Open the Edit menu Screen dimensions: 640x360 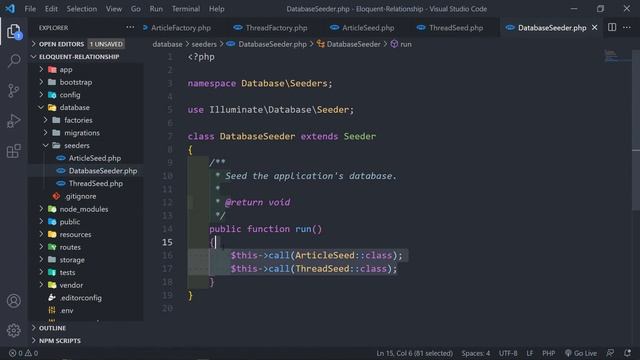(51, 9)
